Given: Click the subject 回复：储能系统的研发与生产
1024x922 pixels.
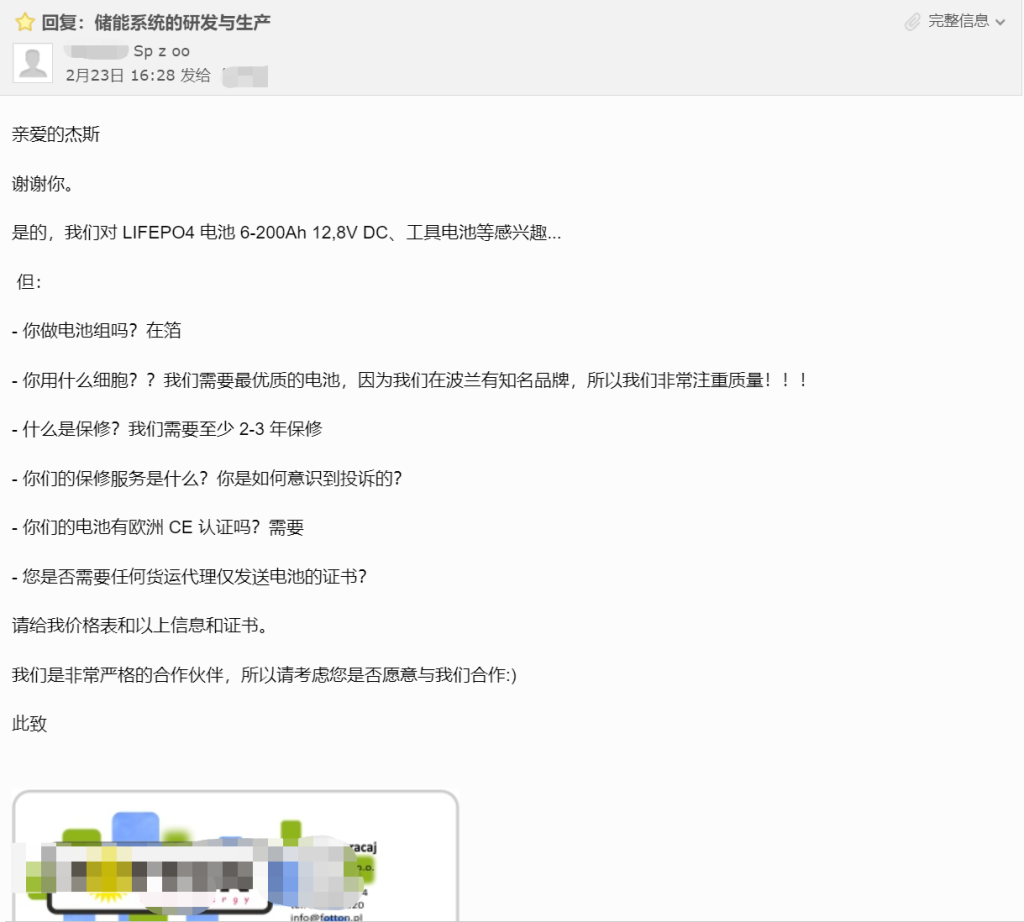Looking at the screenshot, I should point(156,22).
